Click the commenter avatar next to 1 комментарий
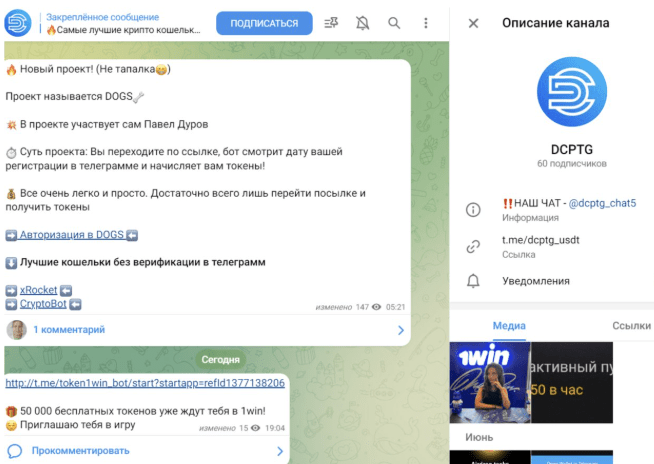 pos(17,329)
